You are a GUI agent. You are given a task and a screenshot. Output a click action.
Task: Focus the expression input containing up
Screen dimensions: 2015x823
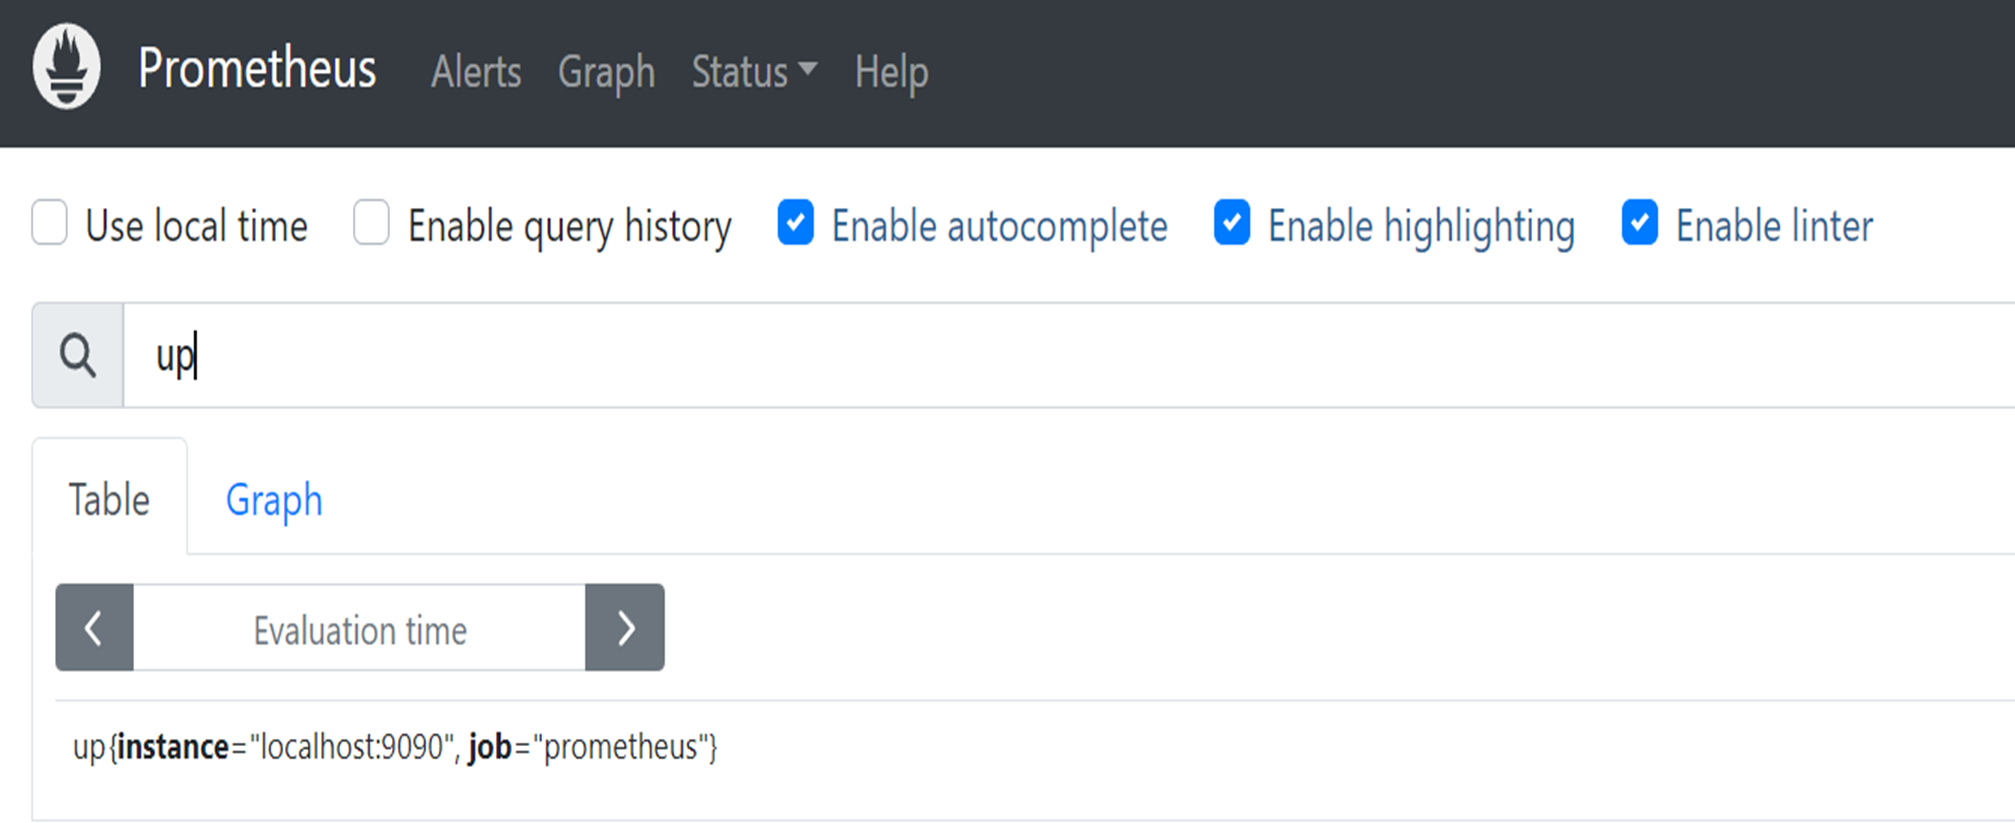(x=1069, y=355)
